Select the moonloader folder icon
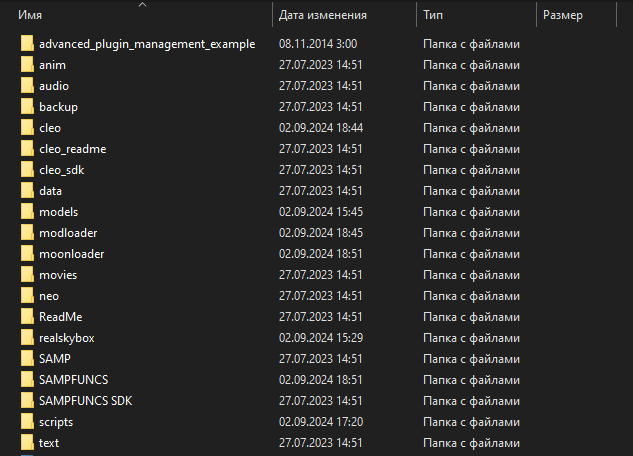The image size is (633, 456). pyautogui.click(x=27, y=254)
